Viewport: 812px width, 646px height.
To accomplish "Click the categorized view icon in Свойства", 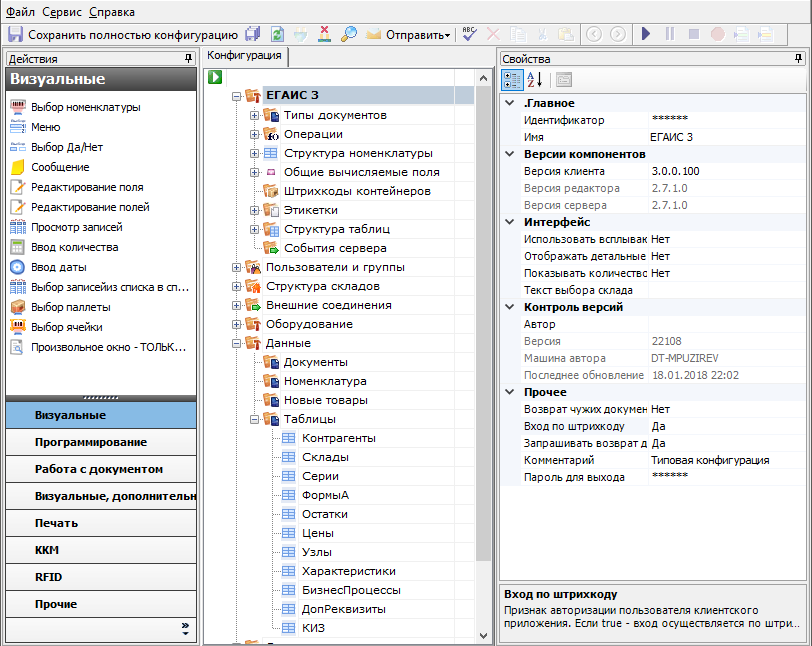I will point(512,80).
